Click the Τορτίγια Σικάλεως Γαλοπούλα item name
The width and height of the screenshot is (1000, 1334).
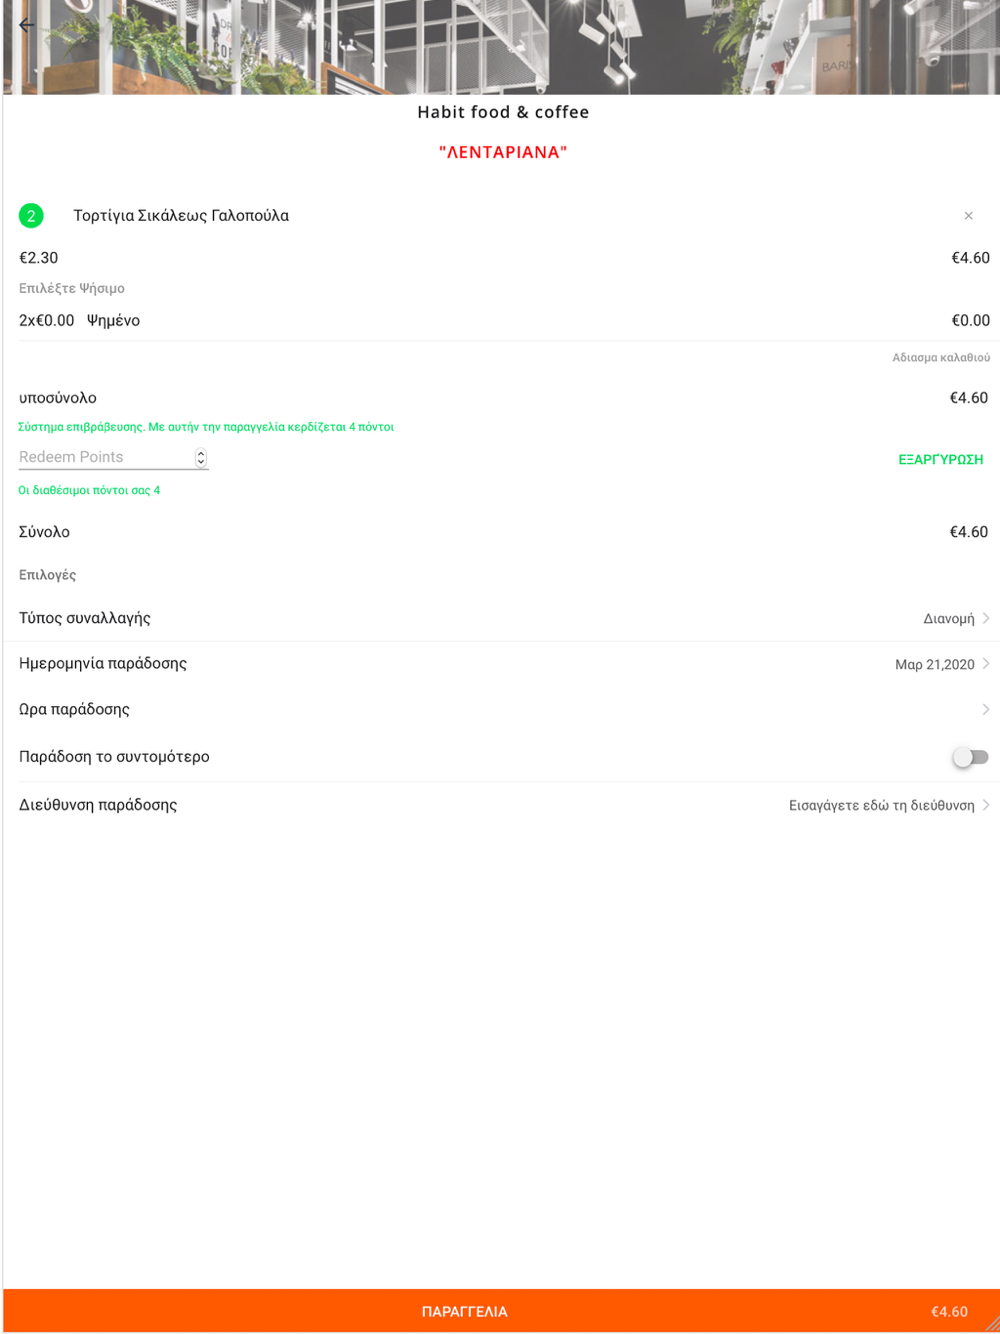click(x=181, y=216)
